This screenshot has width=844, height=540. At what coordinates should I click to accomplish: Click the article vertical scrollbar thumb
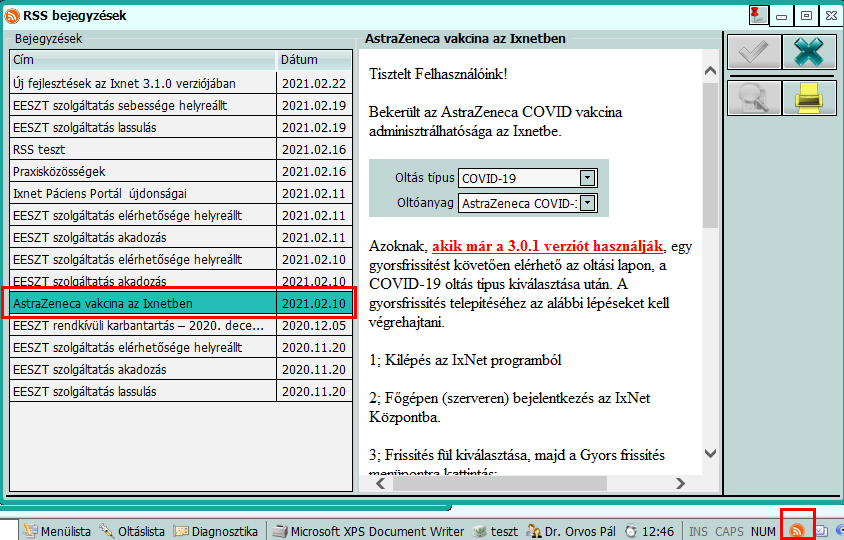pyautogui.click(x=710, y=153)
